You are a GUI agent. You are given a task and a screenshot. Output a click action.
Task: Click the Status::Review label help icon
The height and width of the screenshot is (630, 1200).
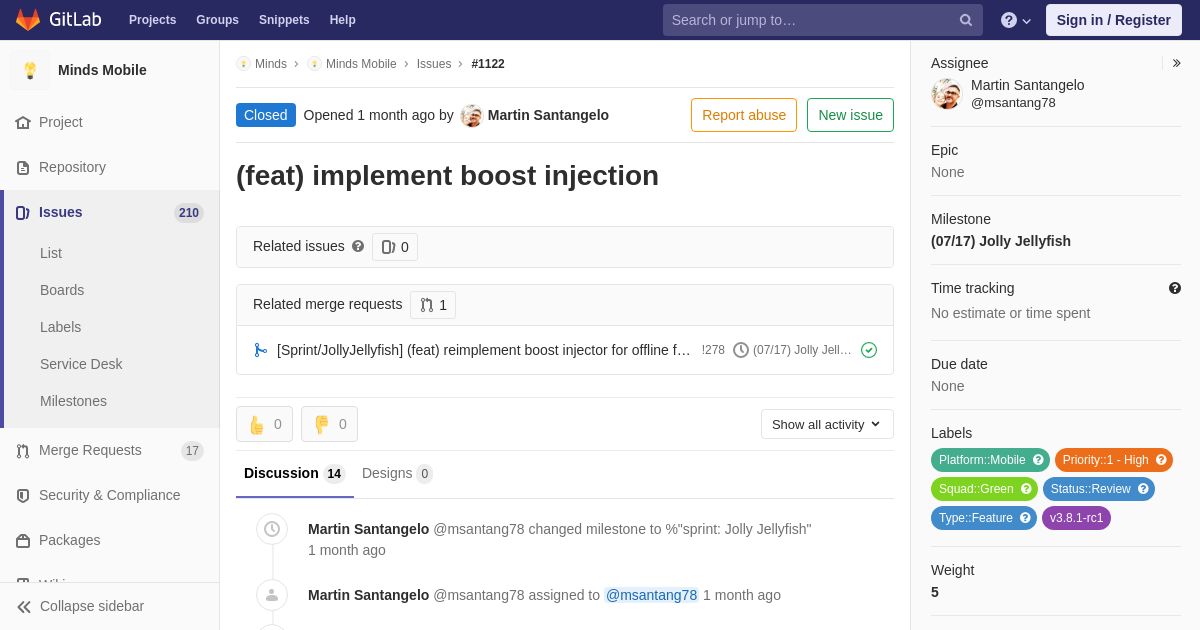(1143, 489)
